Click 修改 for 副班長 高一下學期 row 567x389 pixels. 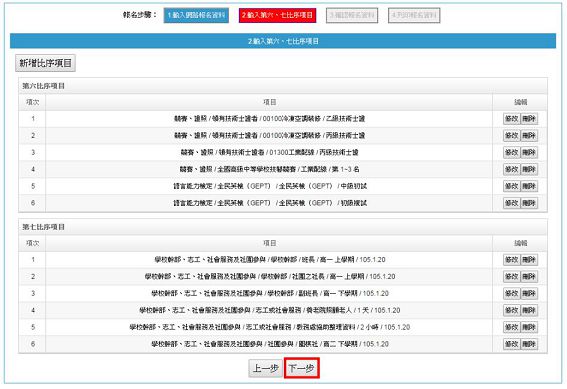511,294
